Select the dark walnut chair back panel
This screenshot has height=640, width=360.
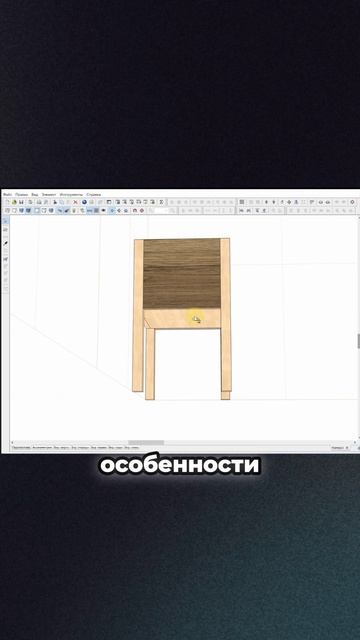coord(182,273)
